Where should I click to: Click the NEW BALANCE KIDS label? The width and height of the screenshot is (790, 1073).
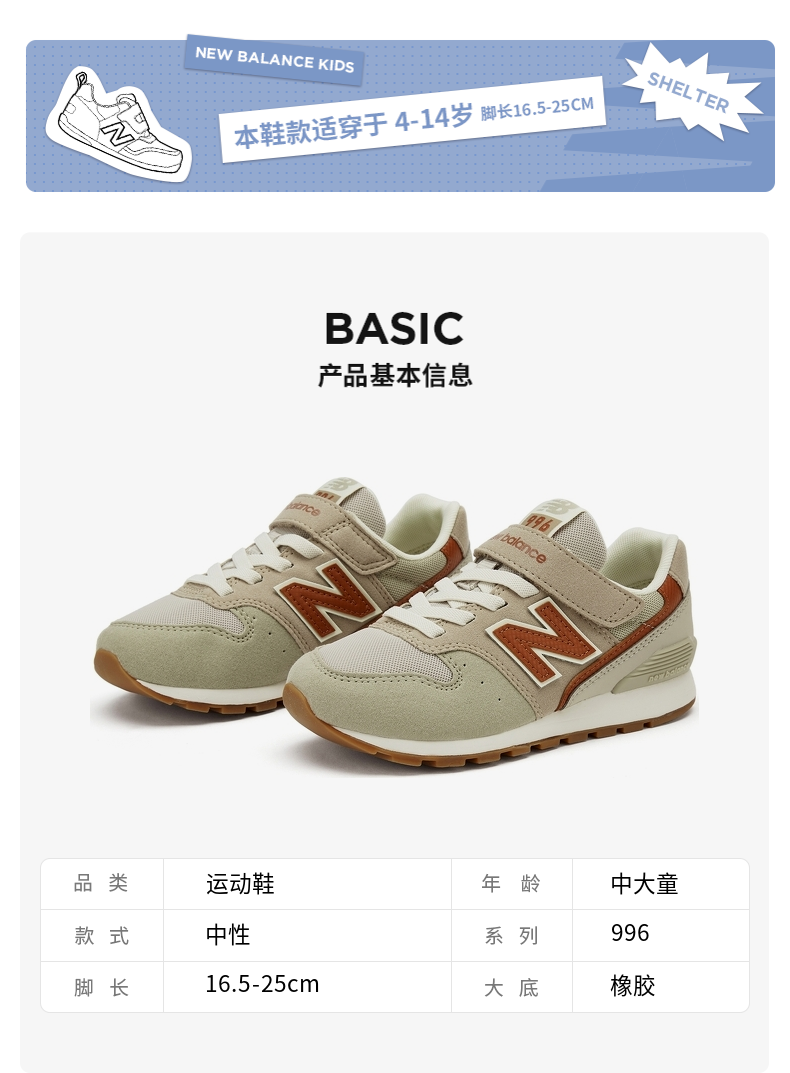click(275, 60)
